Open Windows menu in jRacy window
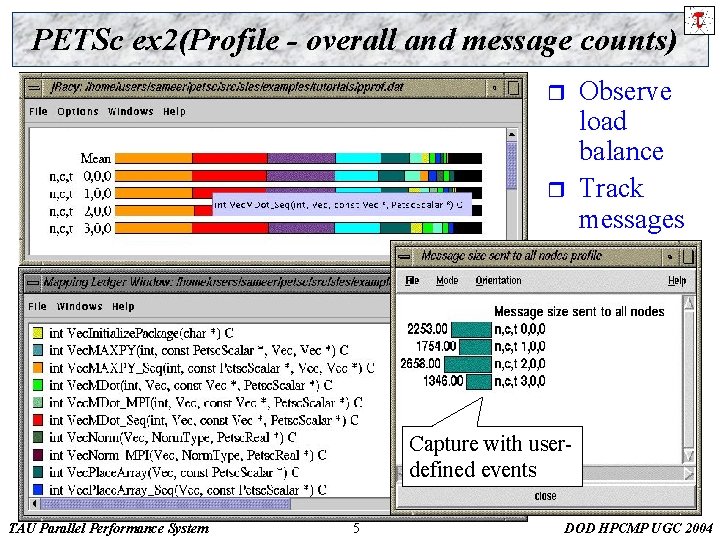Image resolution: width=720 pixels, height=540 pixels. pos(130,112)
